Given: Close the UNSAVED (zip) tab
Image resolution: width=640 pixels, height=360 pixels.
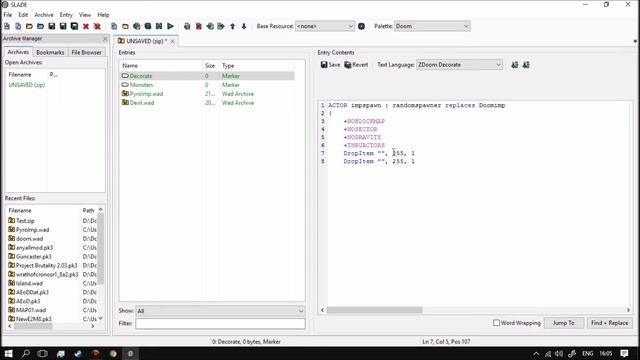Looking at the screenshot, I should pyautogui.click(x=173, y=41).
